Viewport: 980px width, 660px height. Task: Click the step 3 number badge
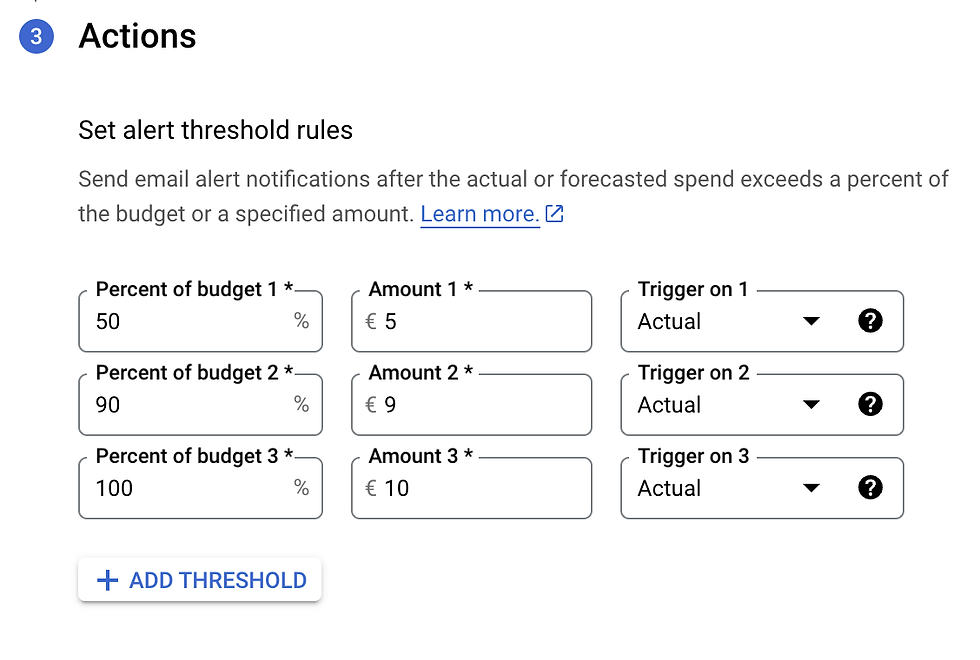point(36,37)
